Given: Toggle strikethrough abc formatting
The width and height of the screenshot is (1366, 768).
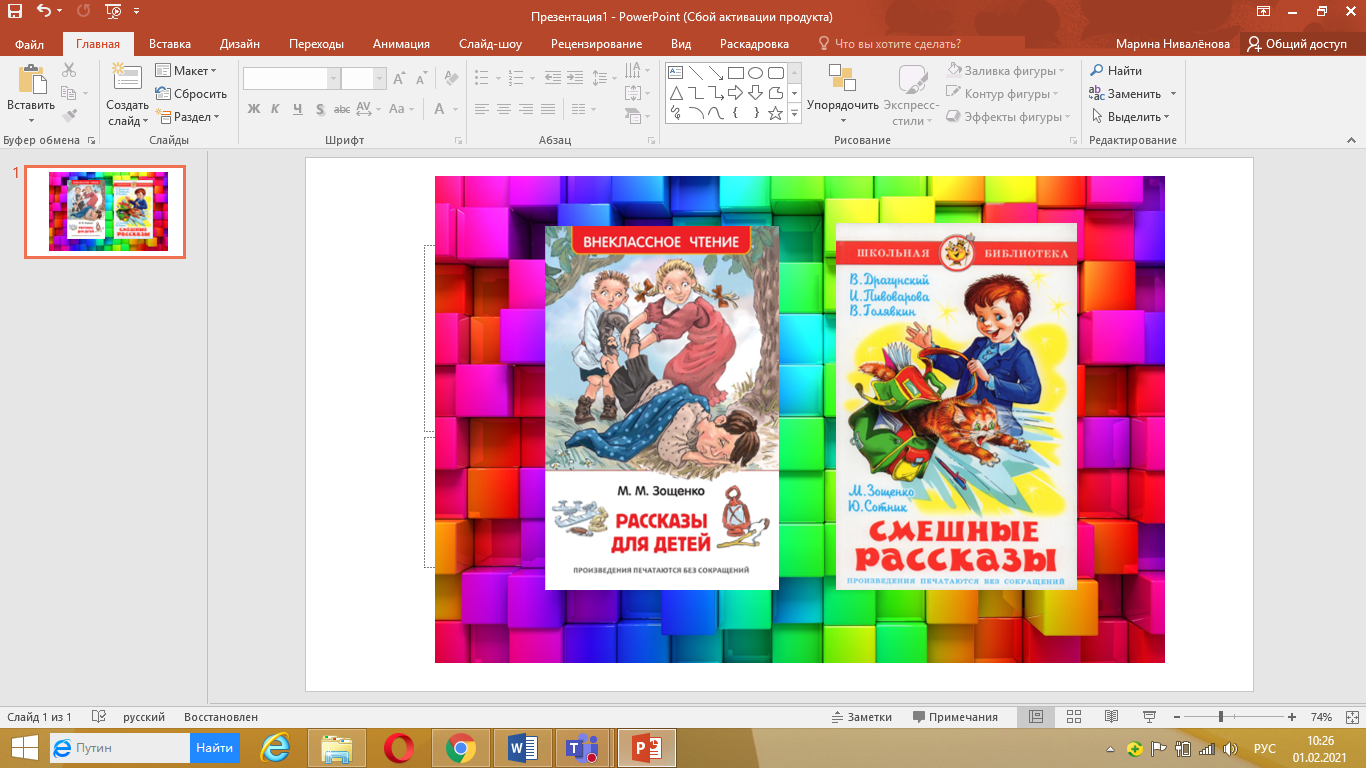Looking at the screenshot, I should (342, 109).
